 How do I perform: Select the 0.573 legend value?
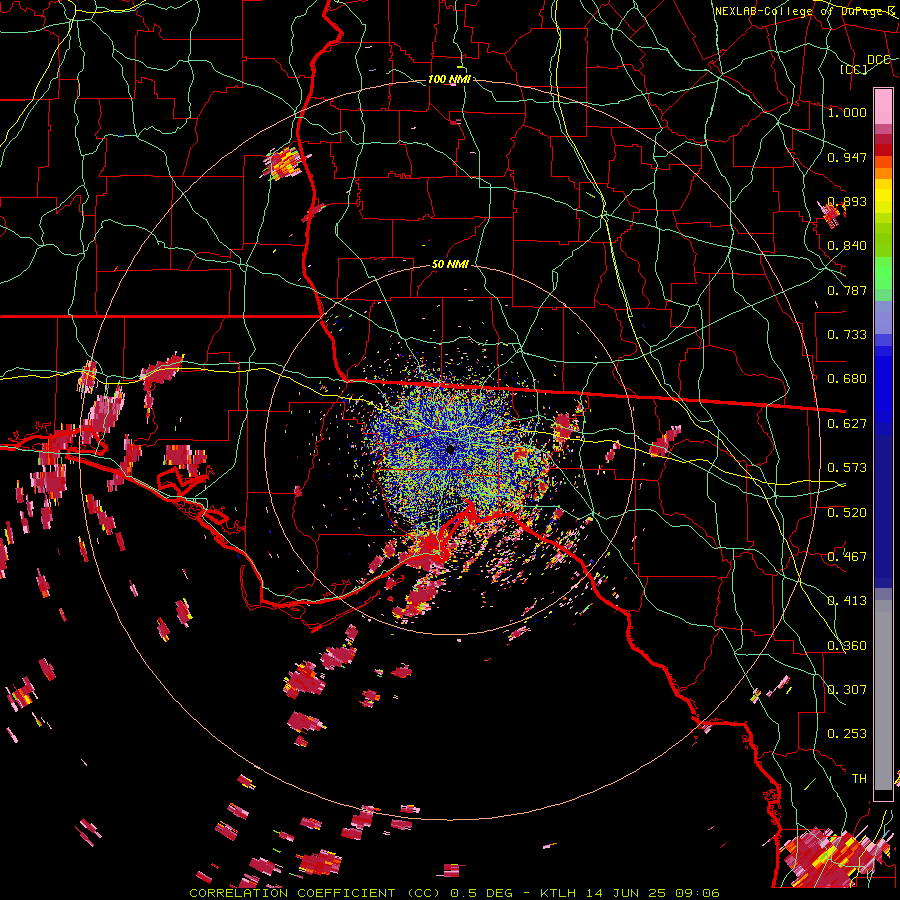pyautogui.click(x=847, y=468)
